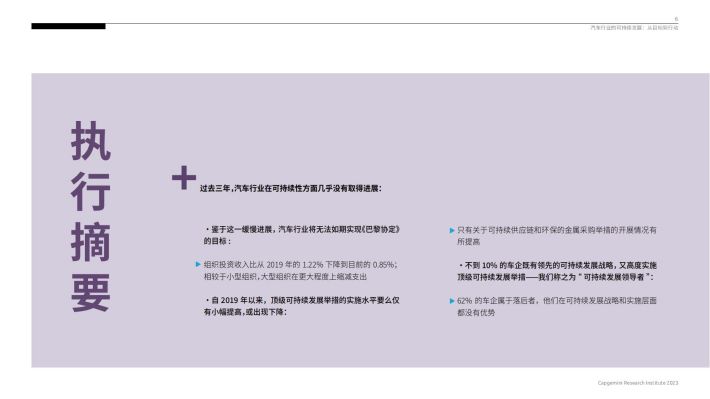Click bold bullet mentioning《巴黎协定》的目标
Screen dimensions: 710x399
[x=302, y=235]
